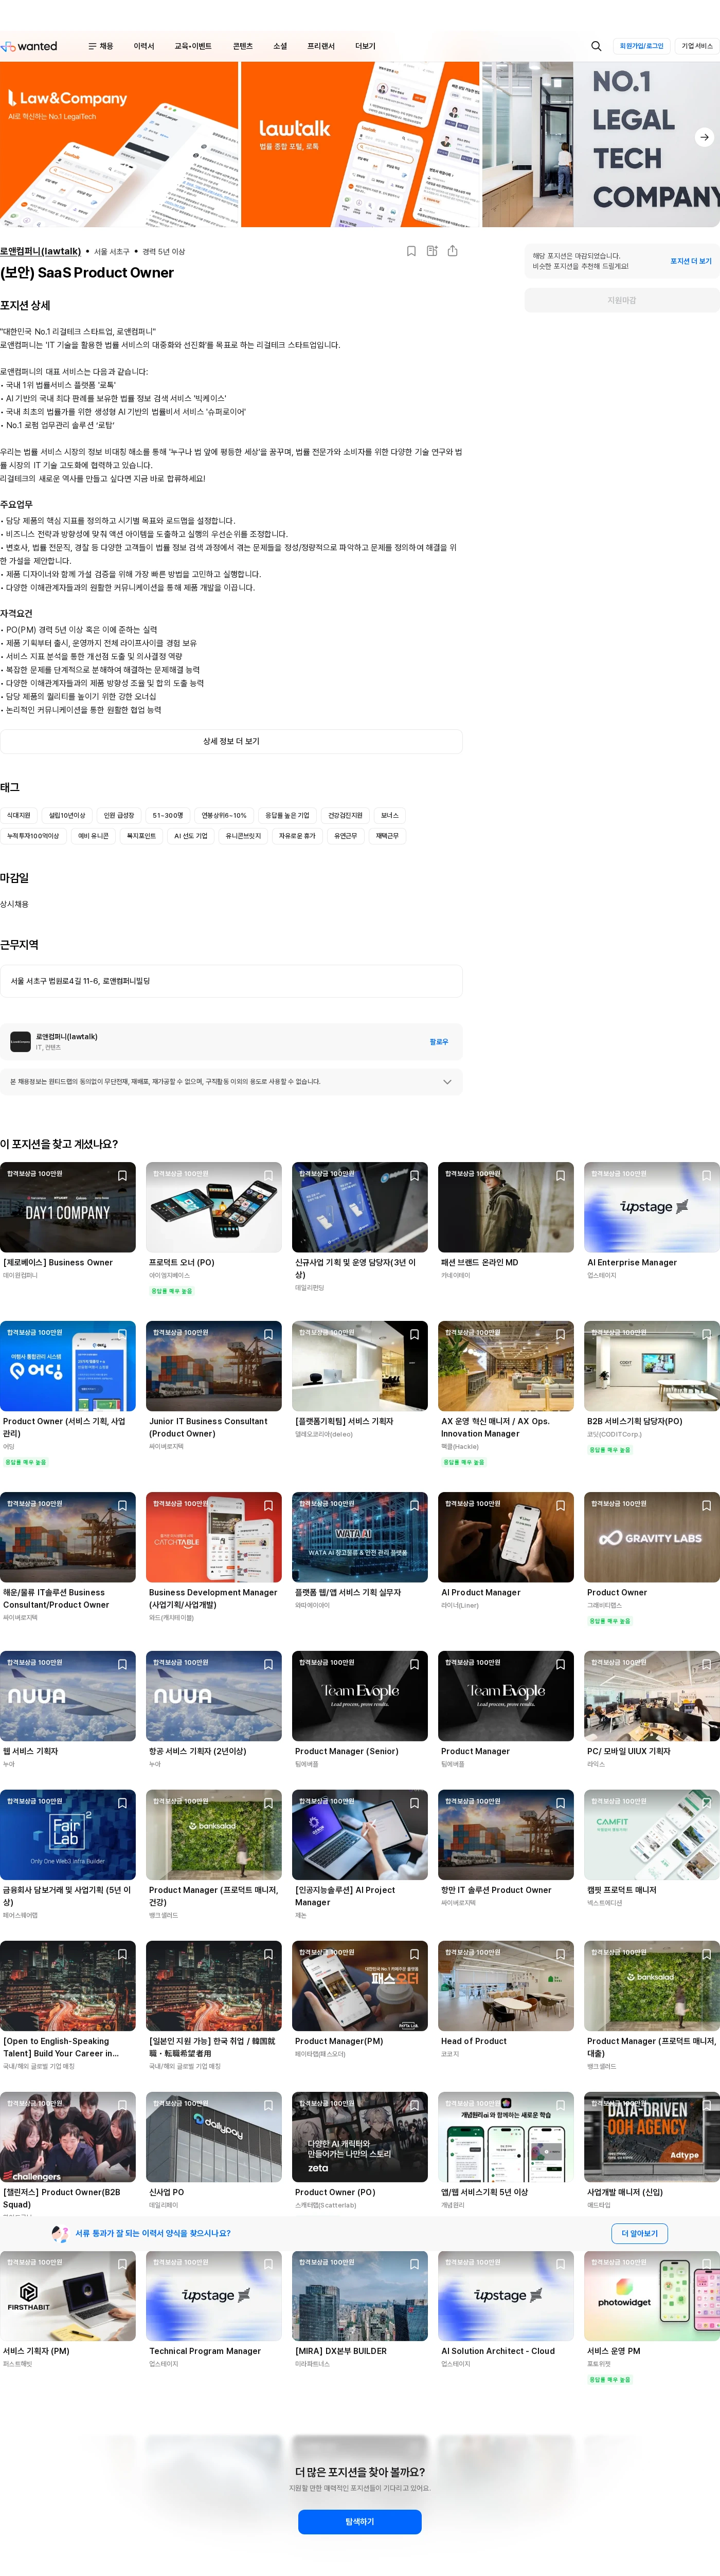Click the search magnifier icon in header
This screenshot has width=720, height=2576.
pyautogui.click(x=596, y=46)
